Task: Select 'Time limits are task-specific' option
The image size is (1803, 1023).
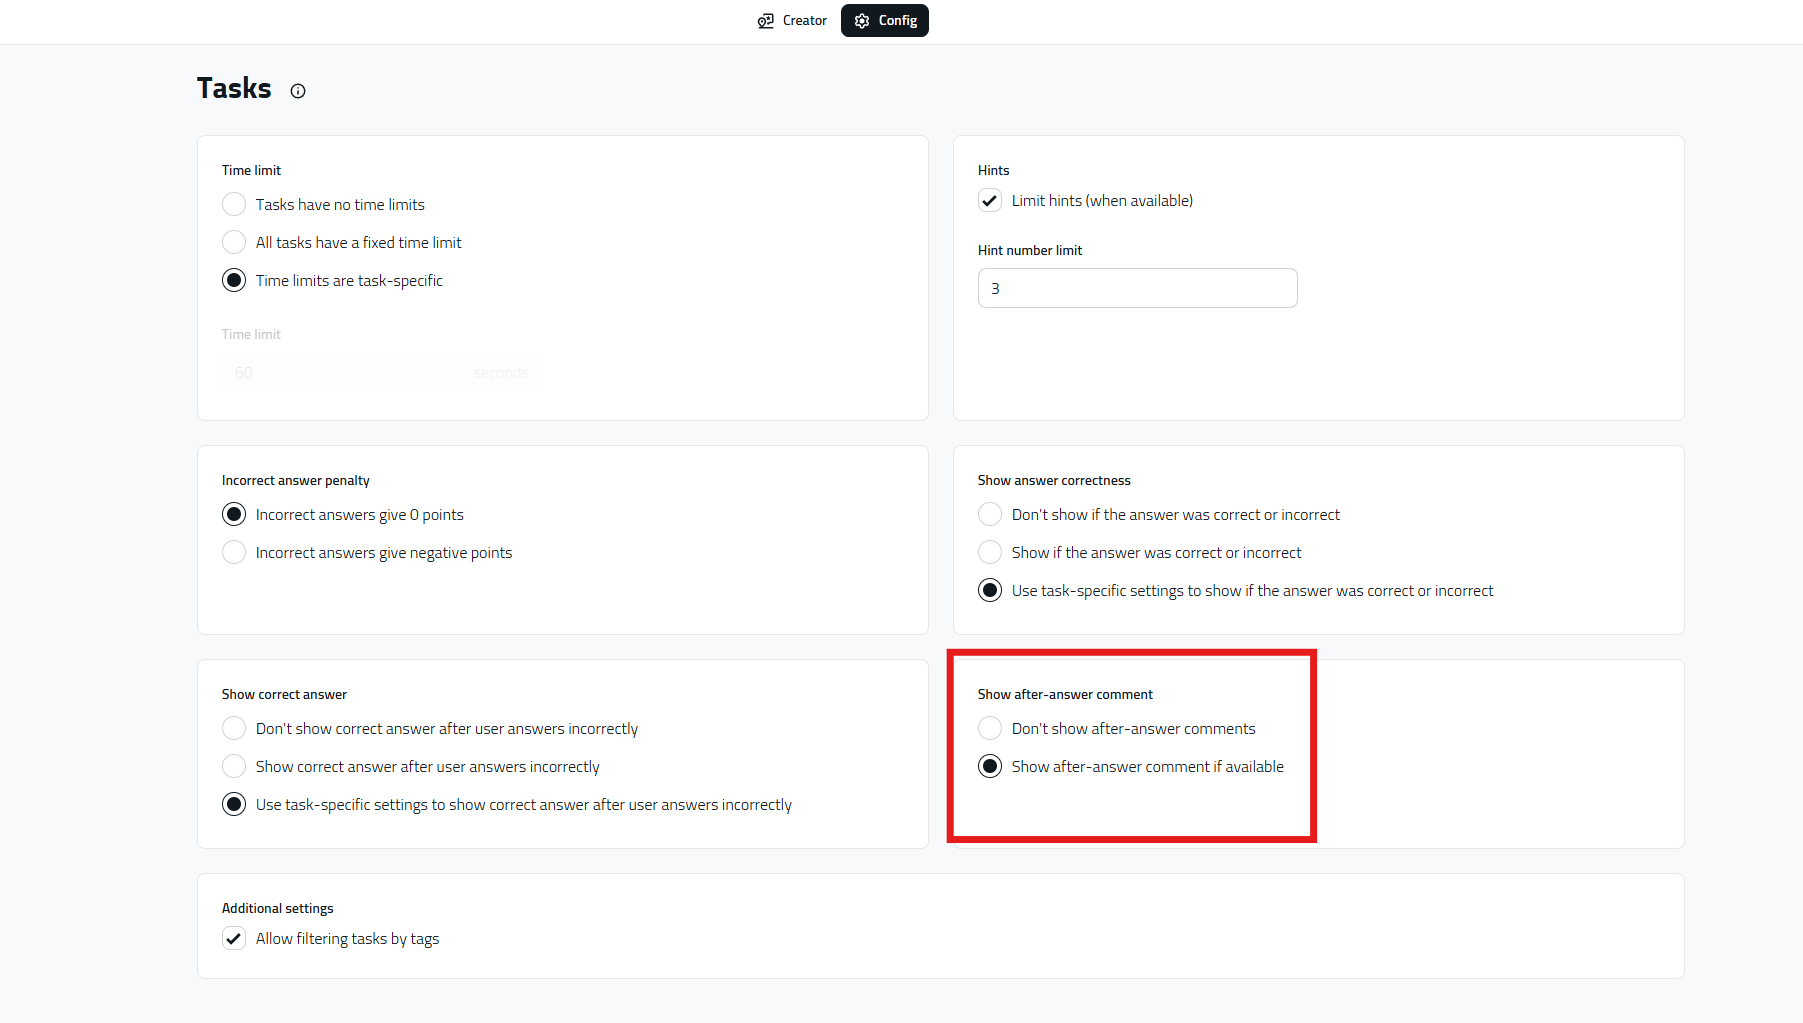Action: tap(234, 281)
